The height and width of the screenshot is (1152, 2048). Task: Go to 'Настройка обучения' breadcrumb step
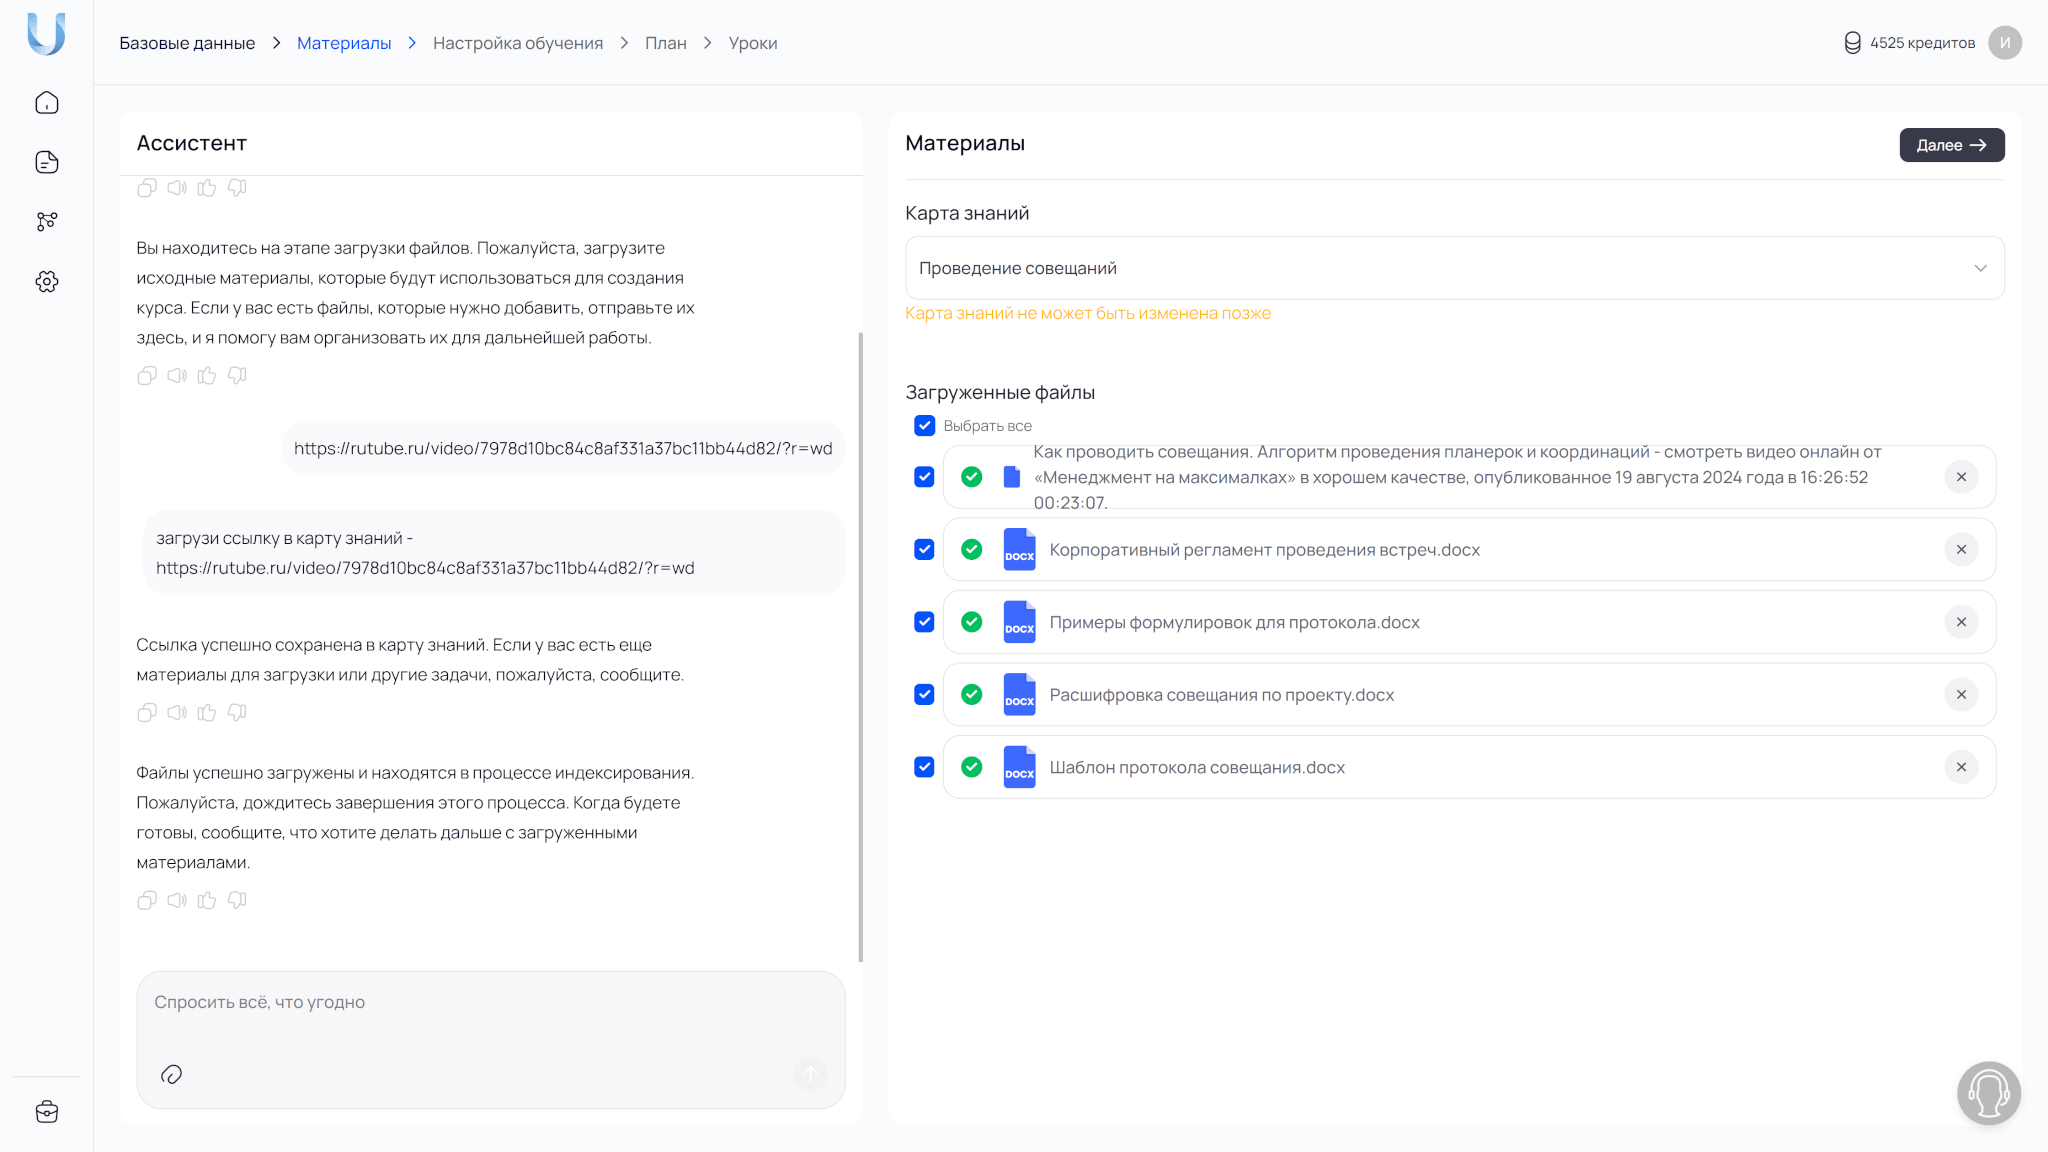[x=517, y=43]
